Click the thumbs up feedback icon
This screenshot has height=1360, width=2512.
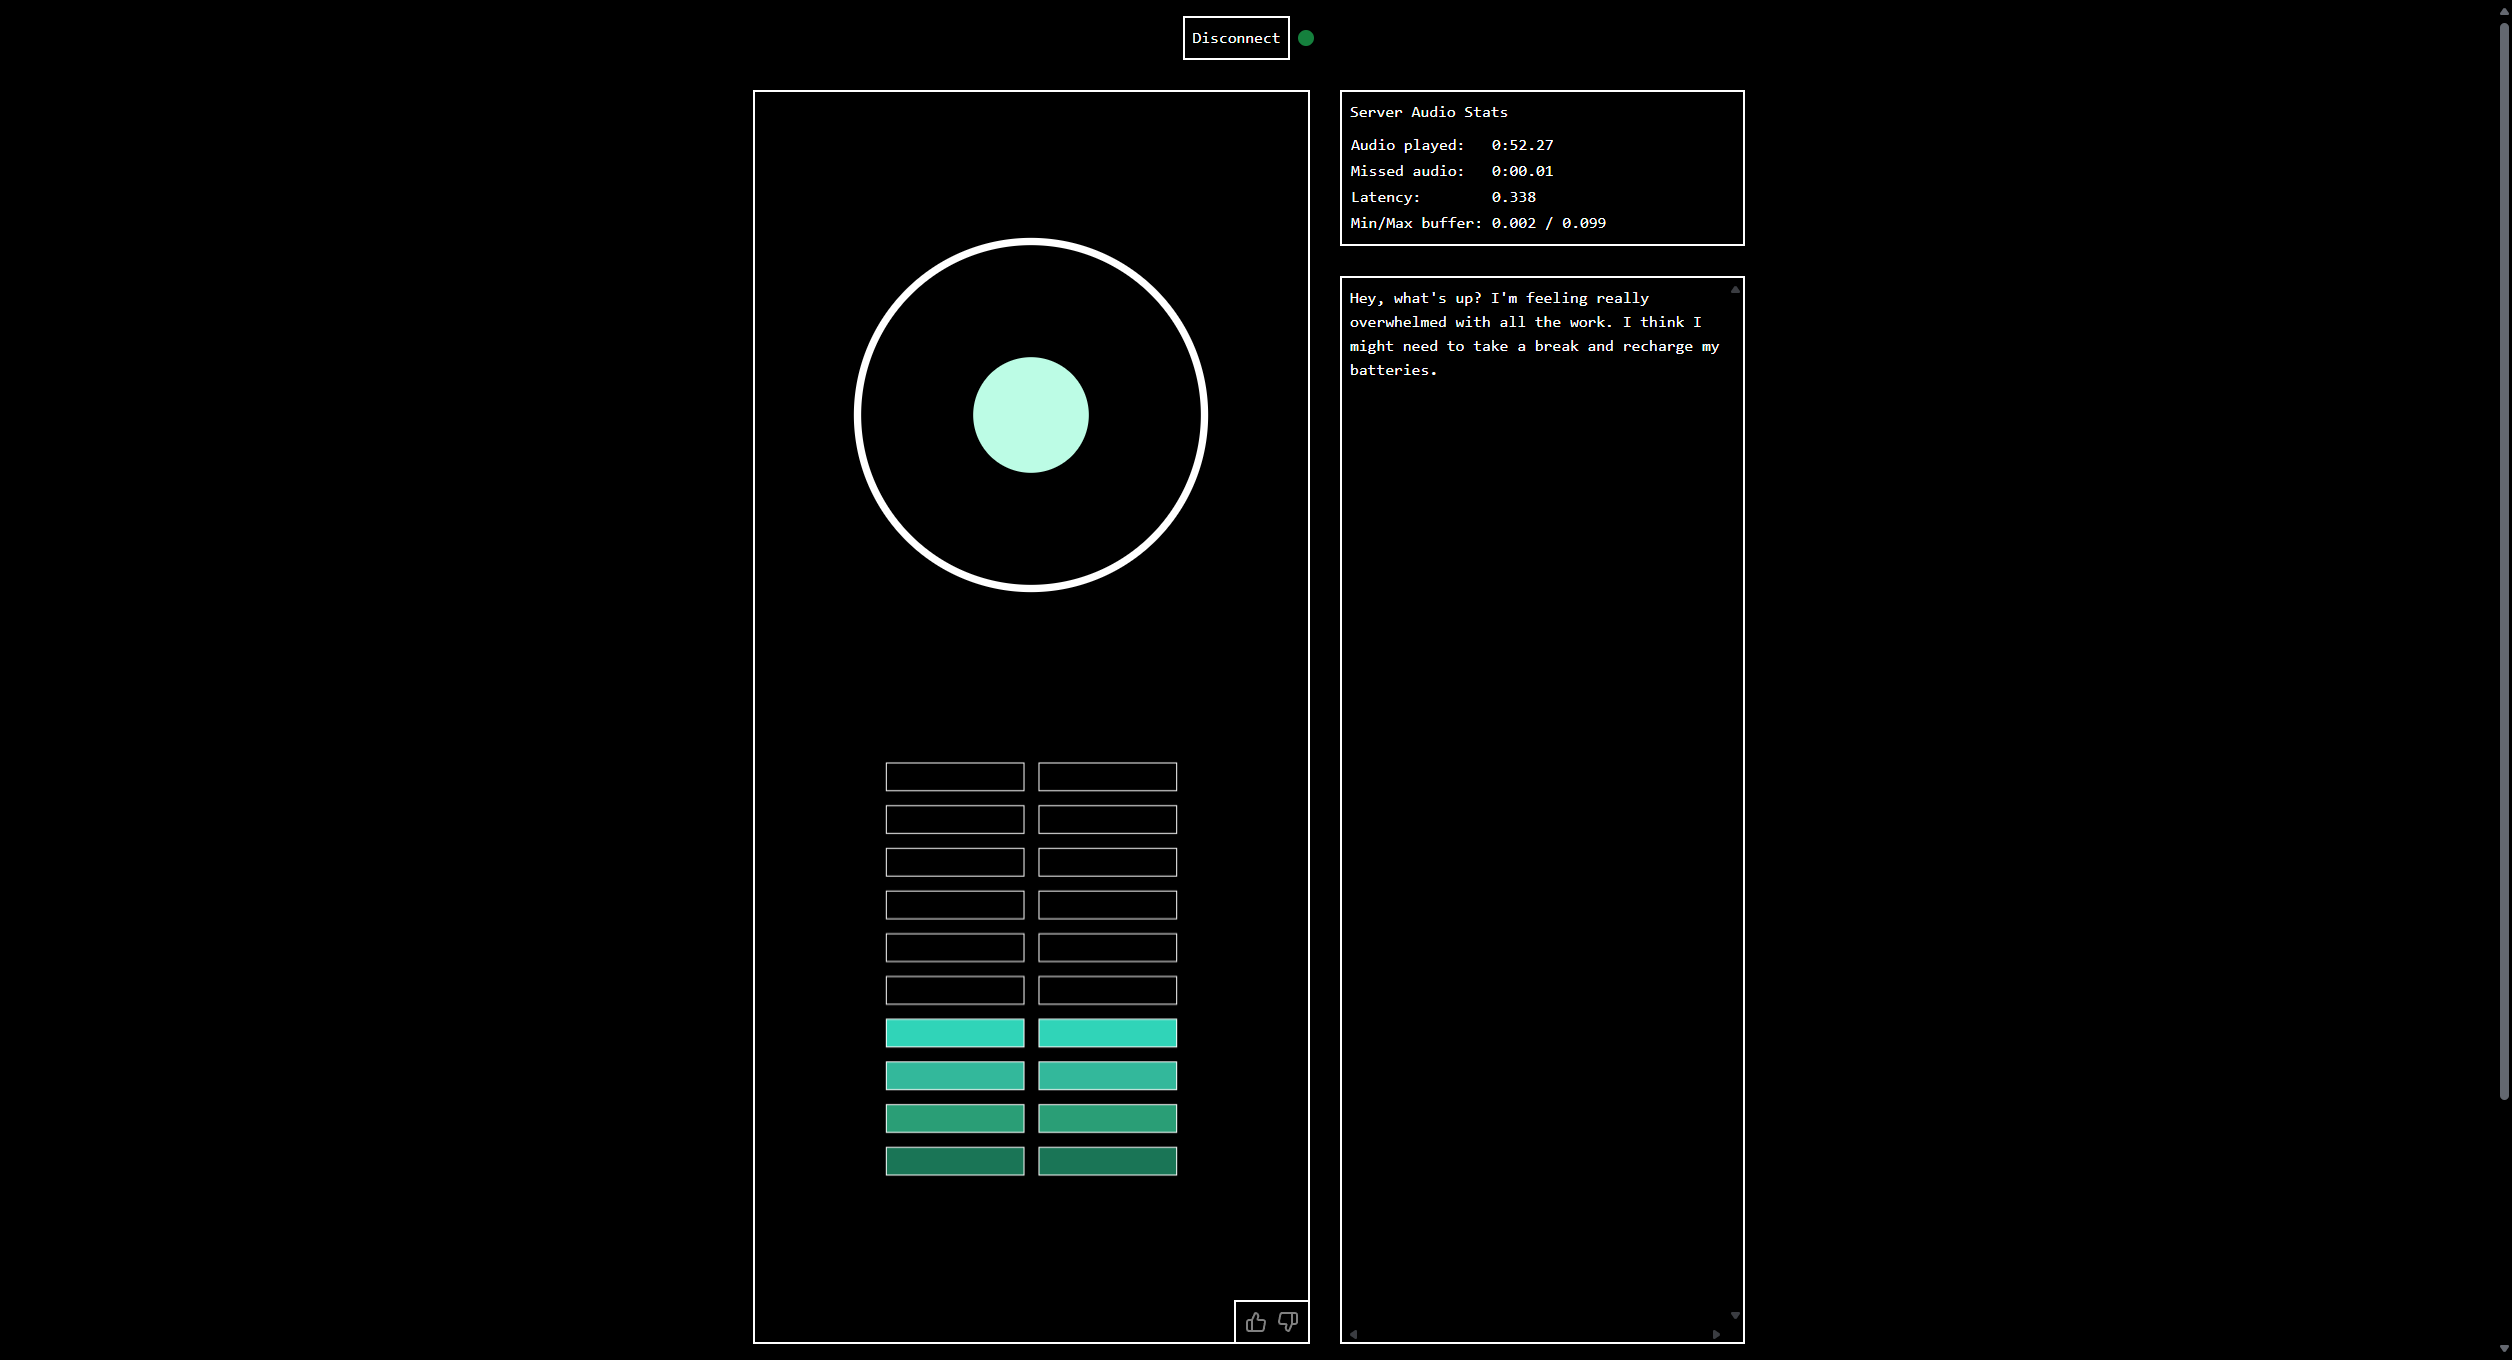tap(1254, 1321)
